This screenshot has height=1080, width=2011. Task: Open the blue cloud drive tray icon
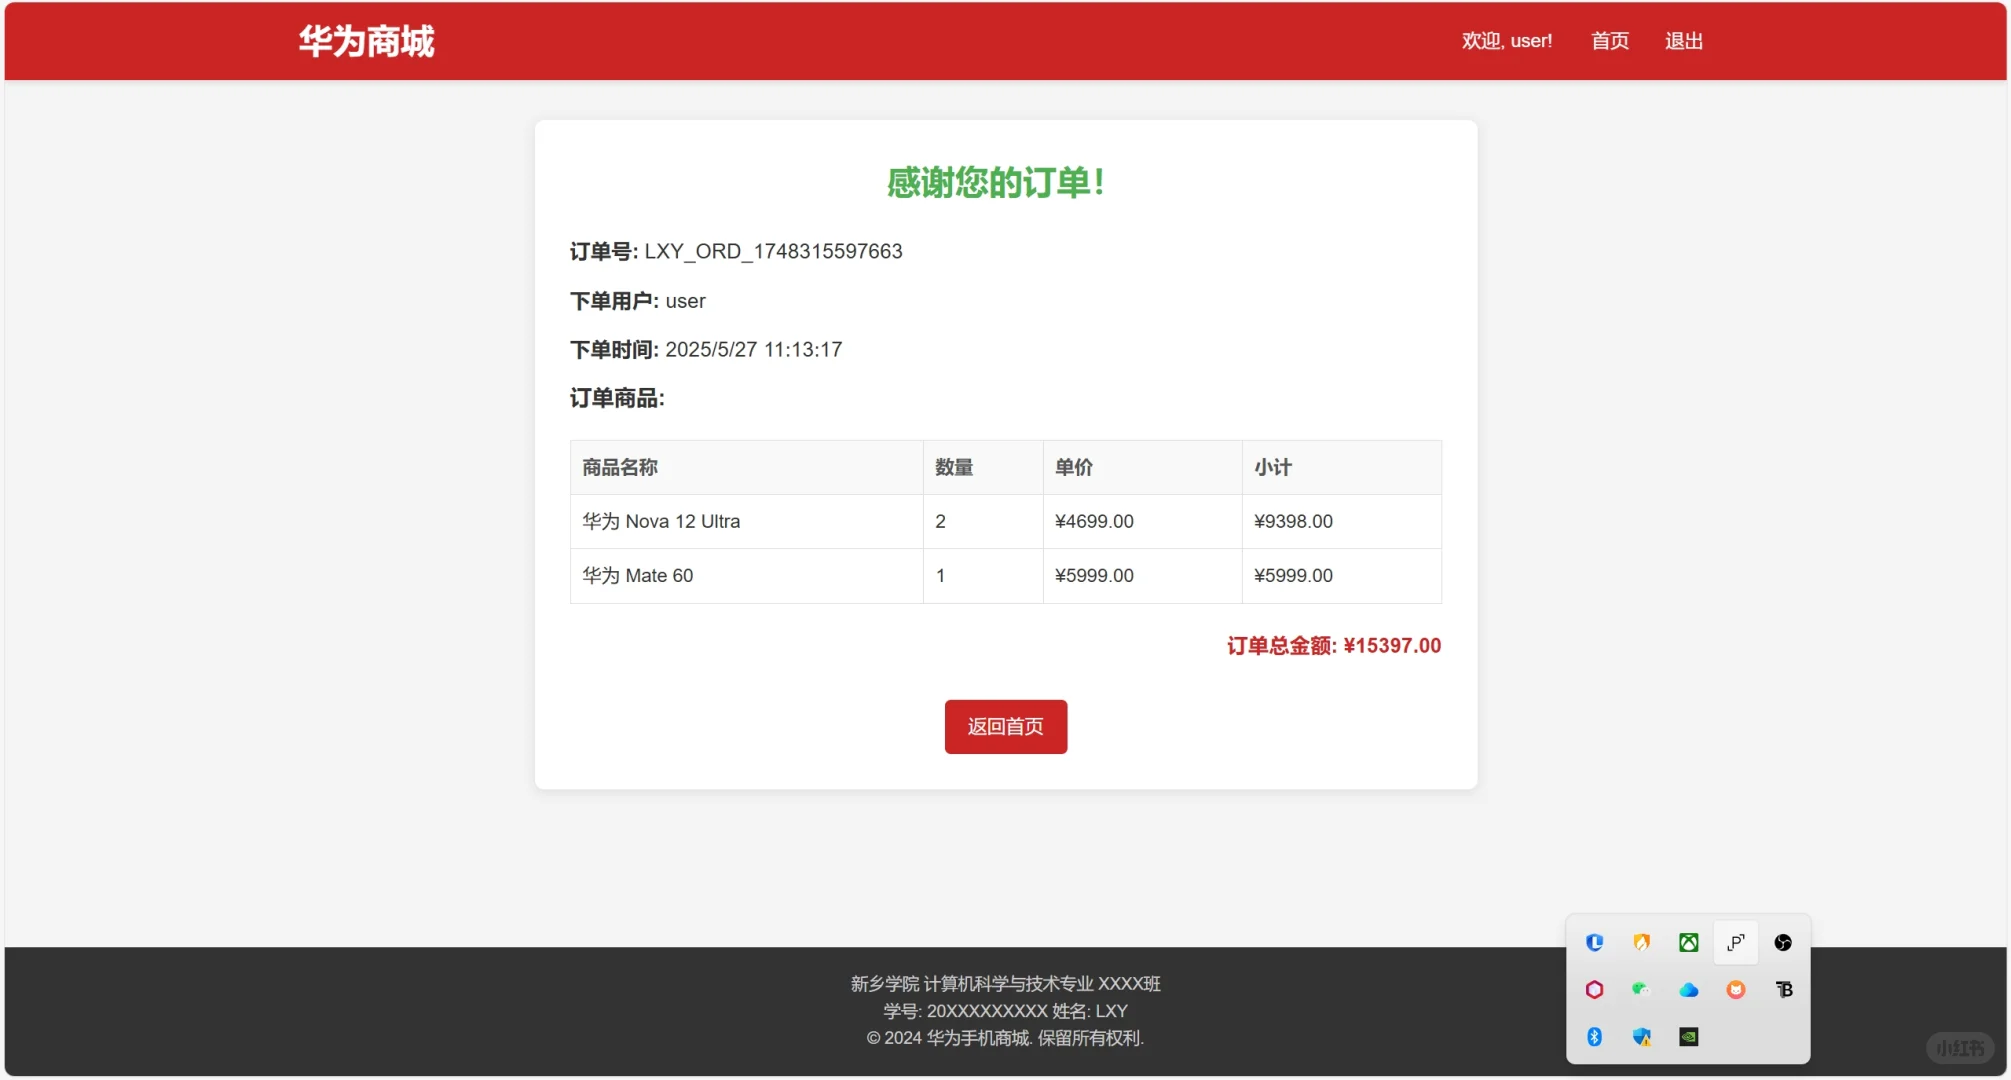(x=1688, y=989)
